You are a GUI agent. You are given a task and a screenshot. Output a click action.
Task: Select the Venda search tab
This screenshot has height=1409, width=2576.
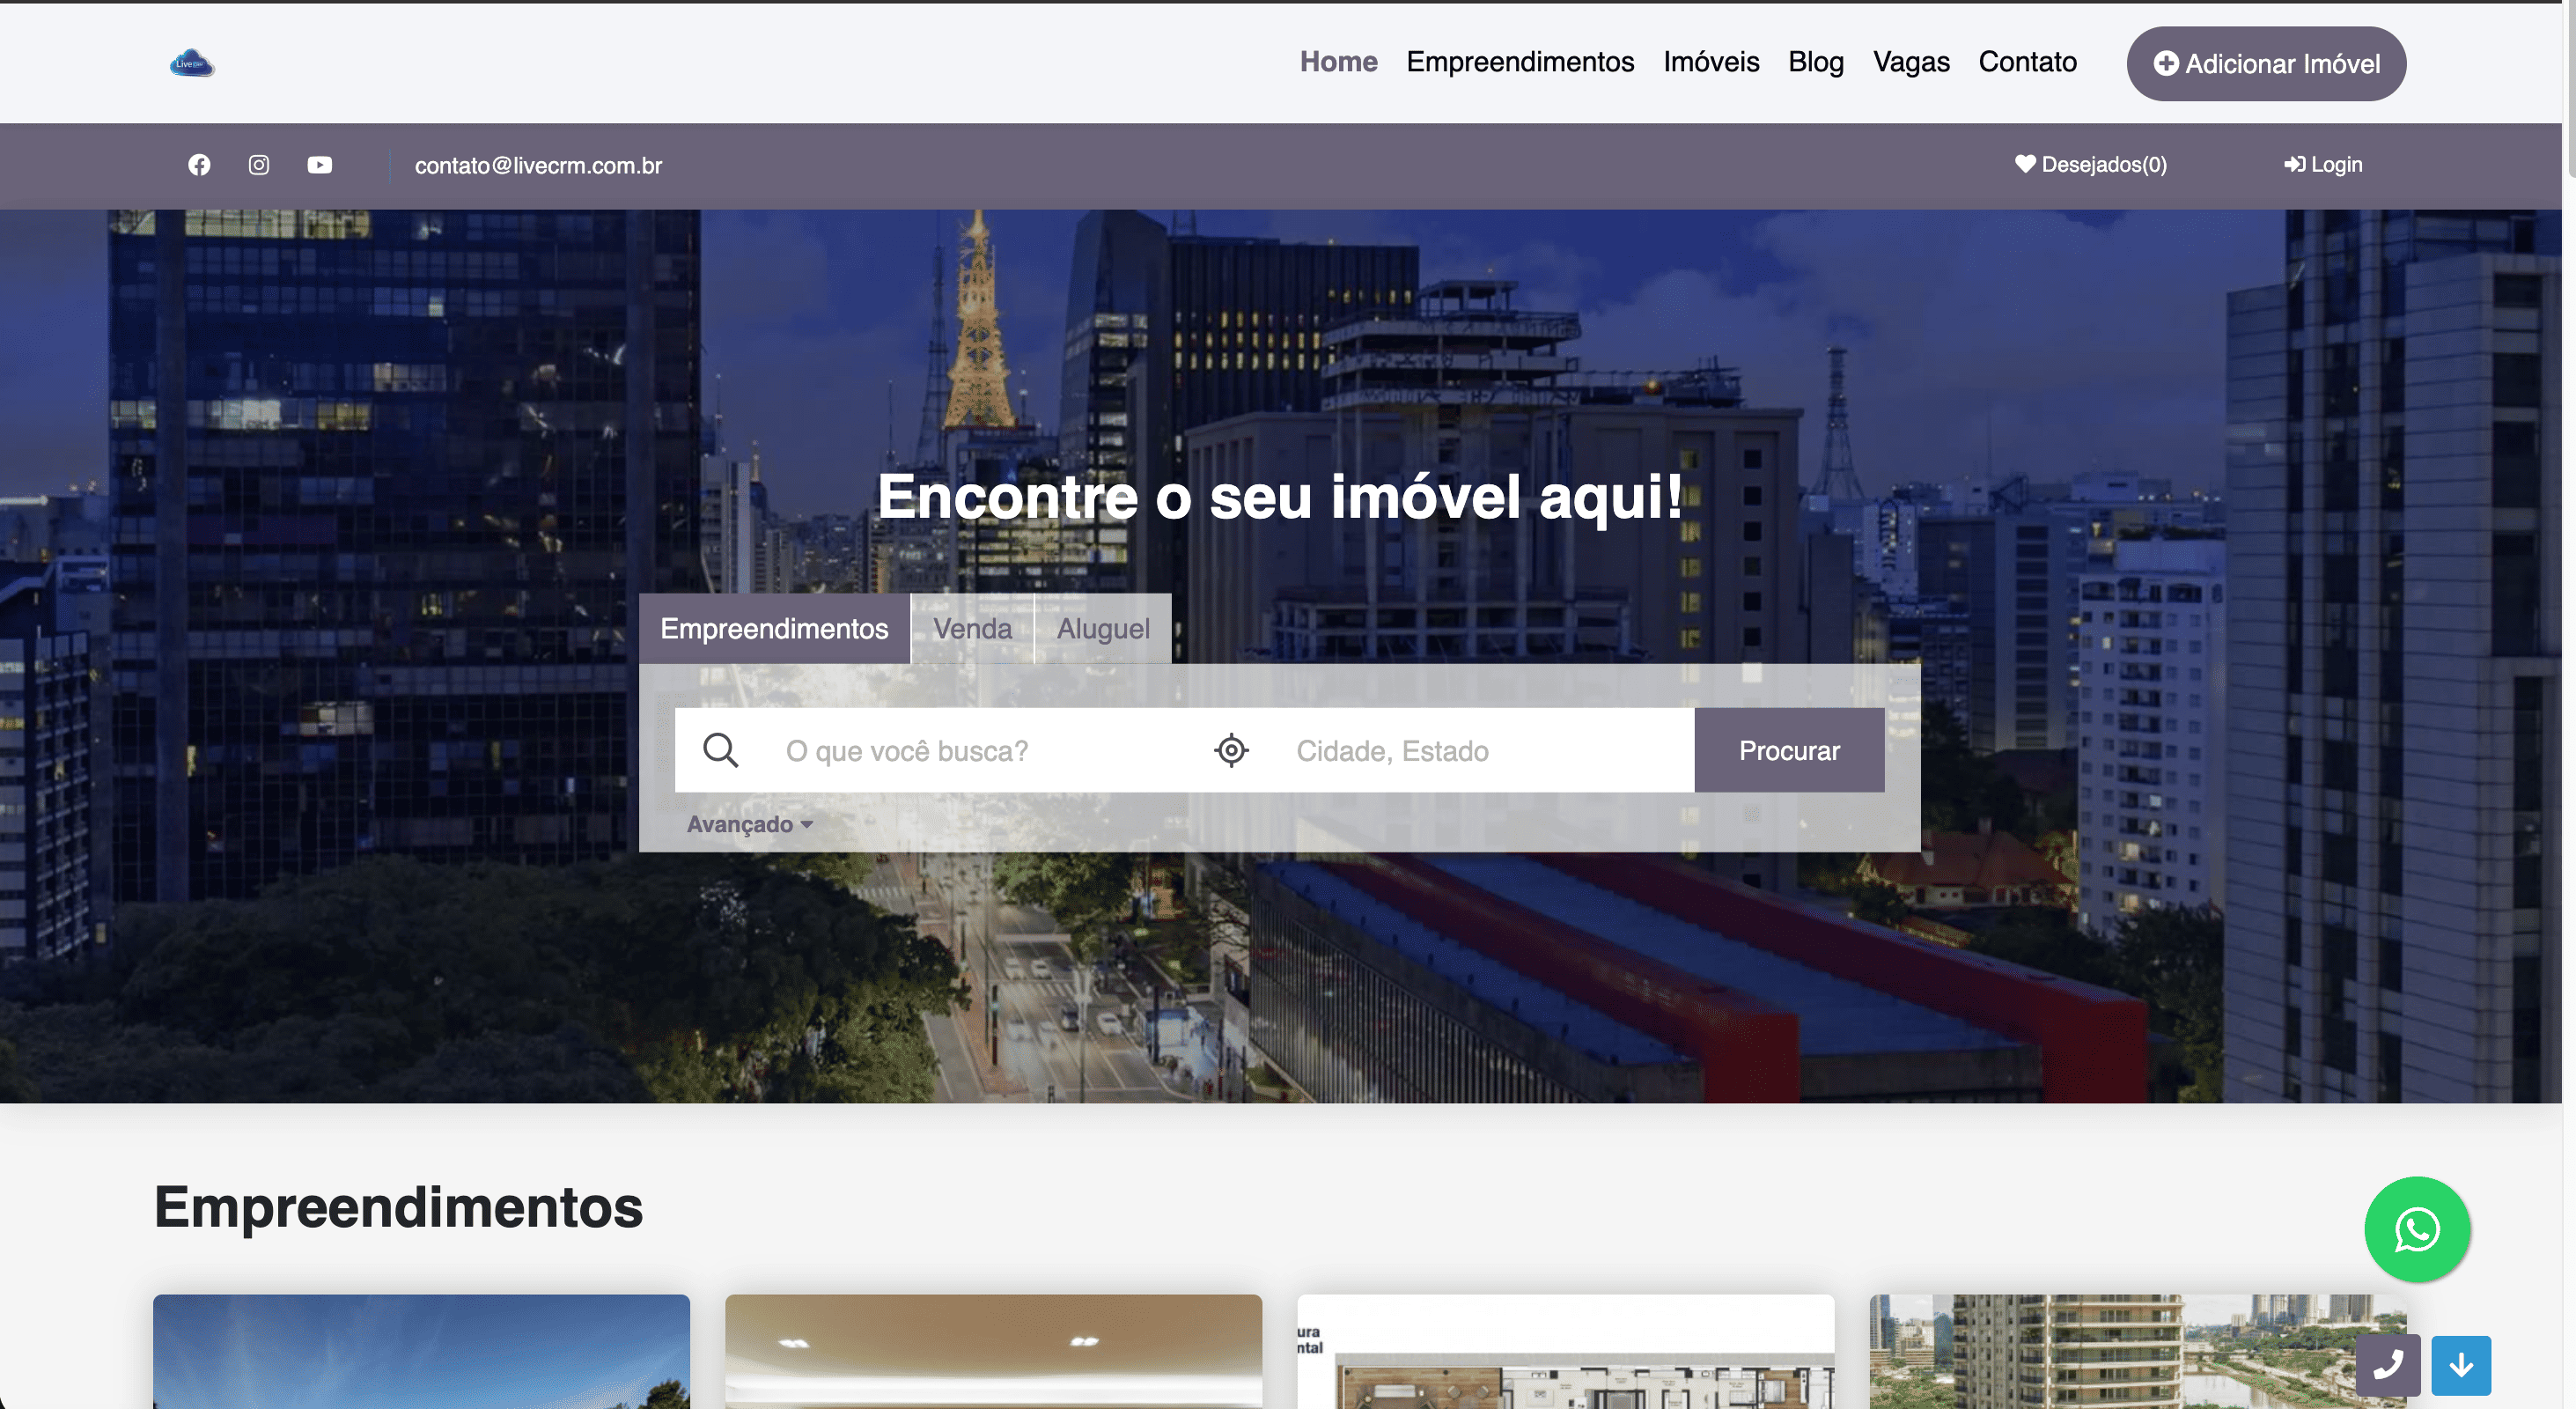click(x=972, y=628)
